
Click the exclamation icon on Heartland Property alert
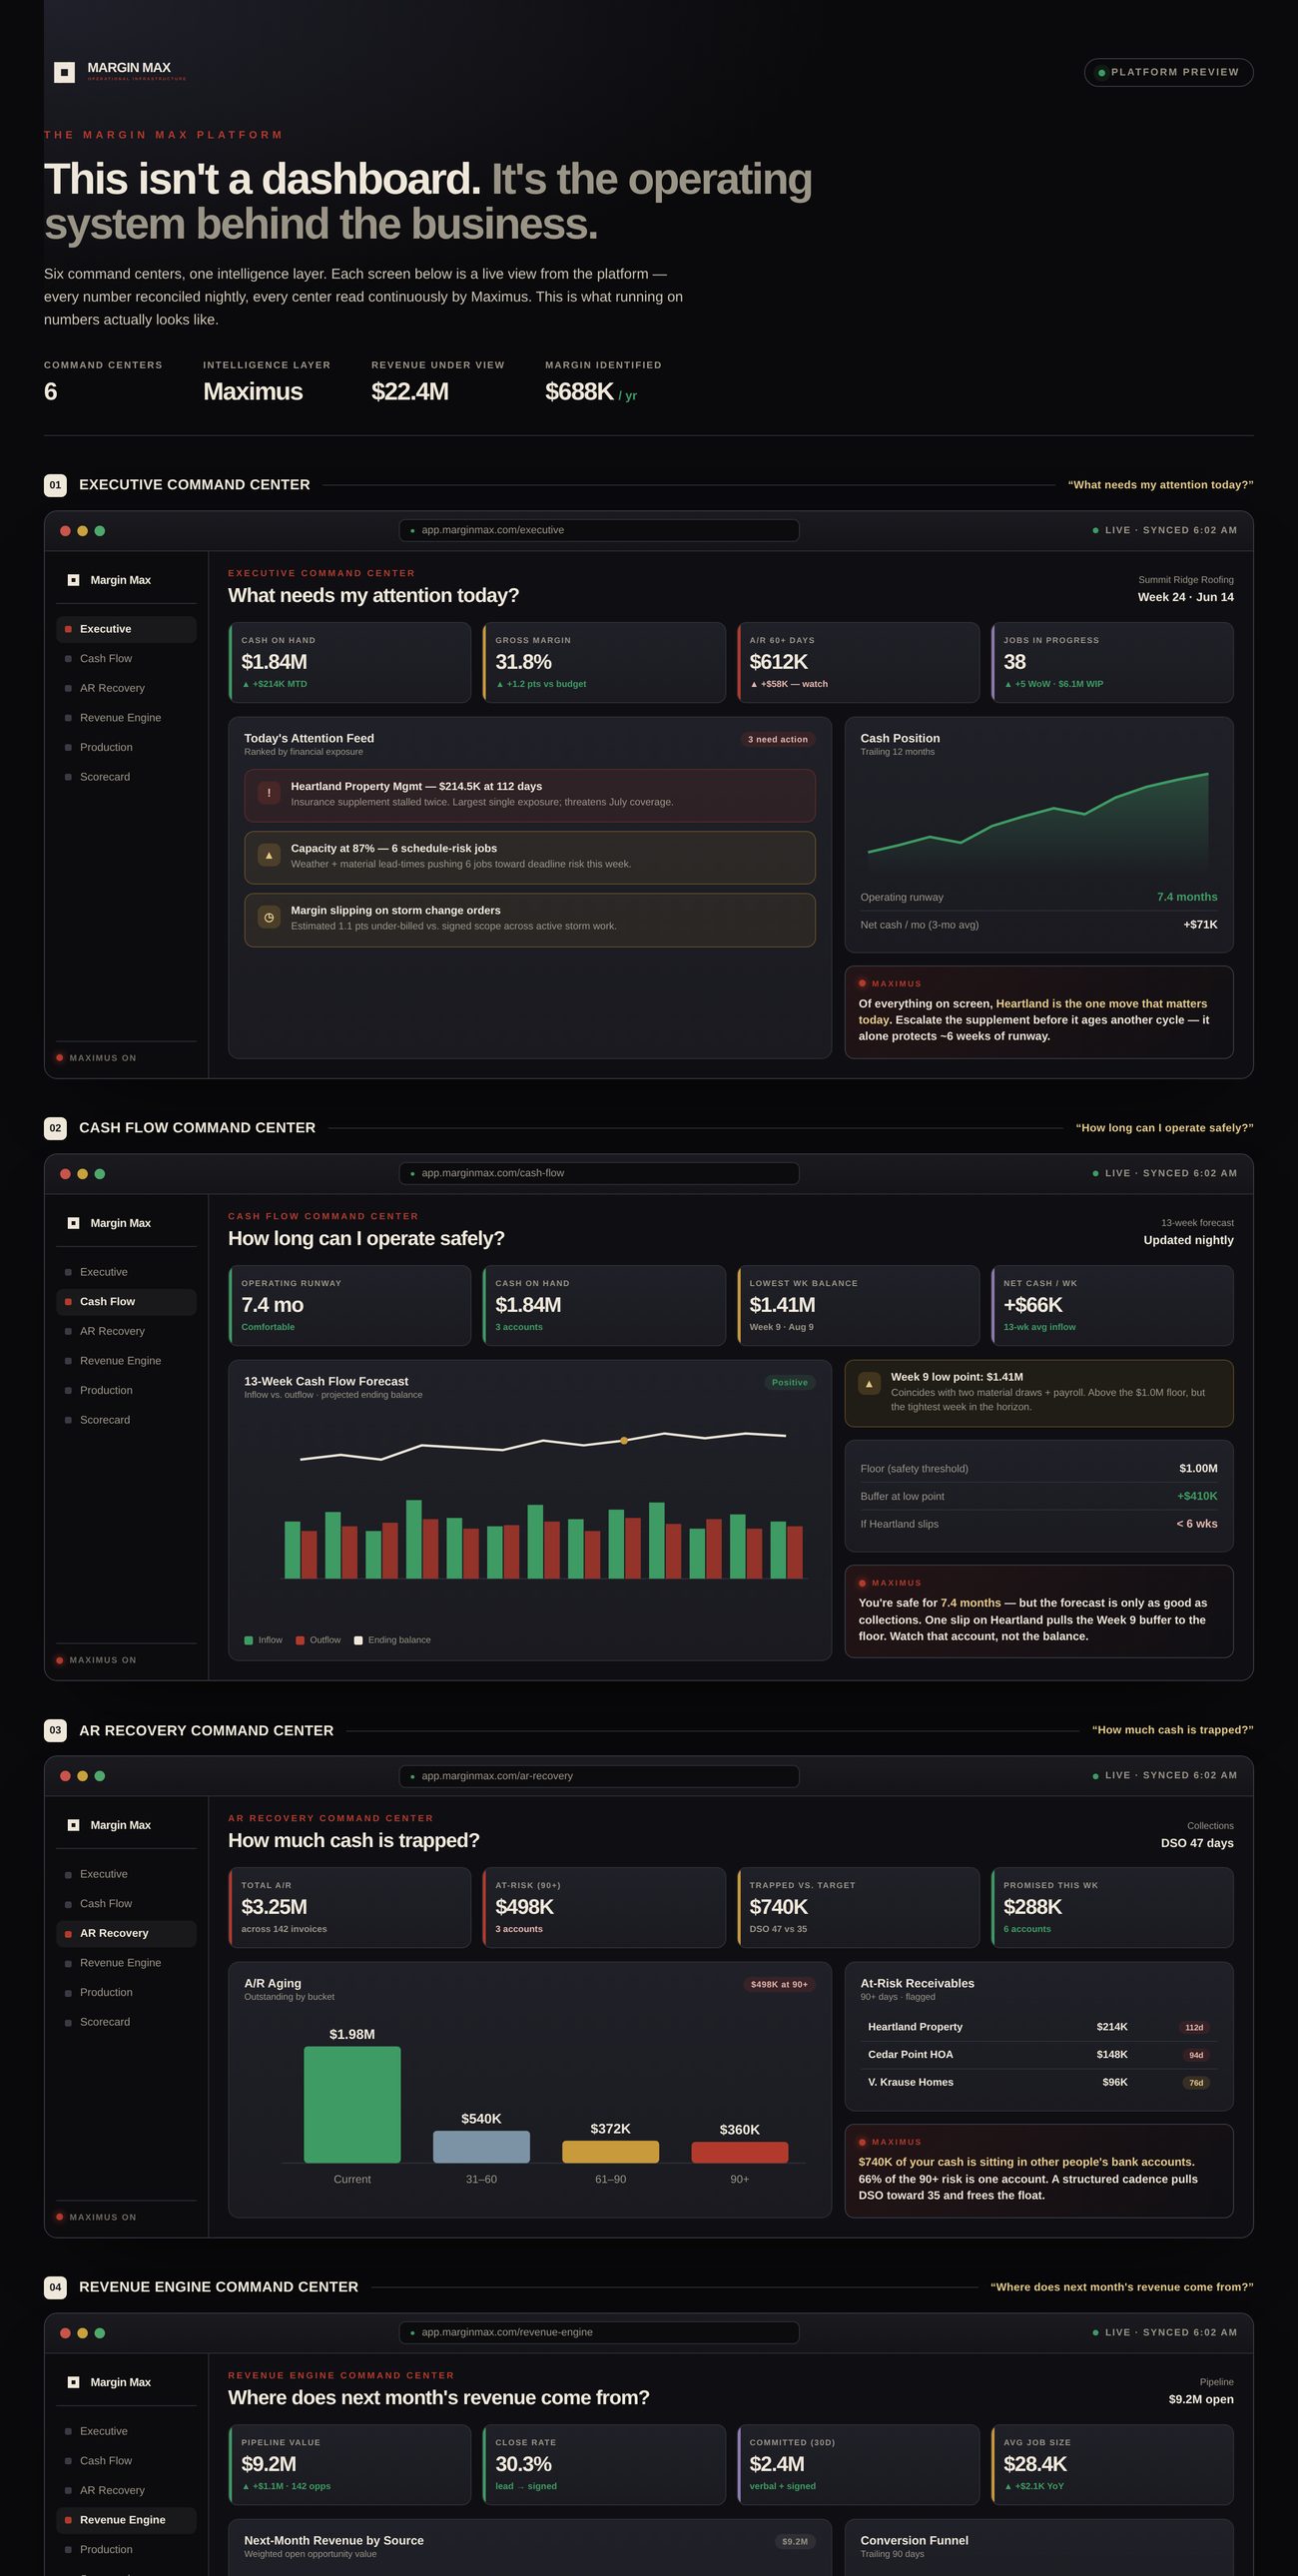point(269,793)
